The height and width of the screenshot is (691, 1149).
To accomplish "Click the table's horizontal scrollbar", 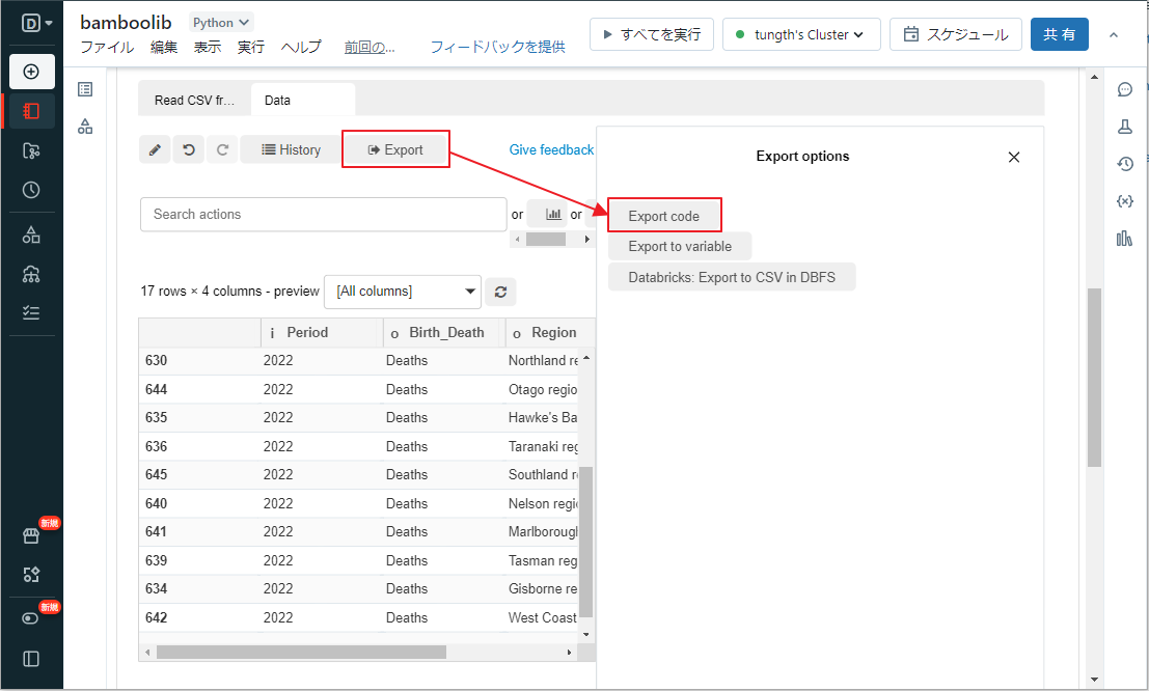I will 300,652.
